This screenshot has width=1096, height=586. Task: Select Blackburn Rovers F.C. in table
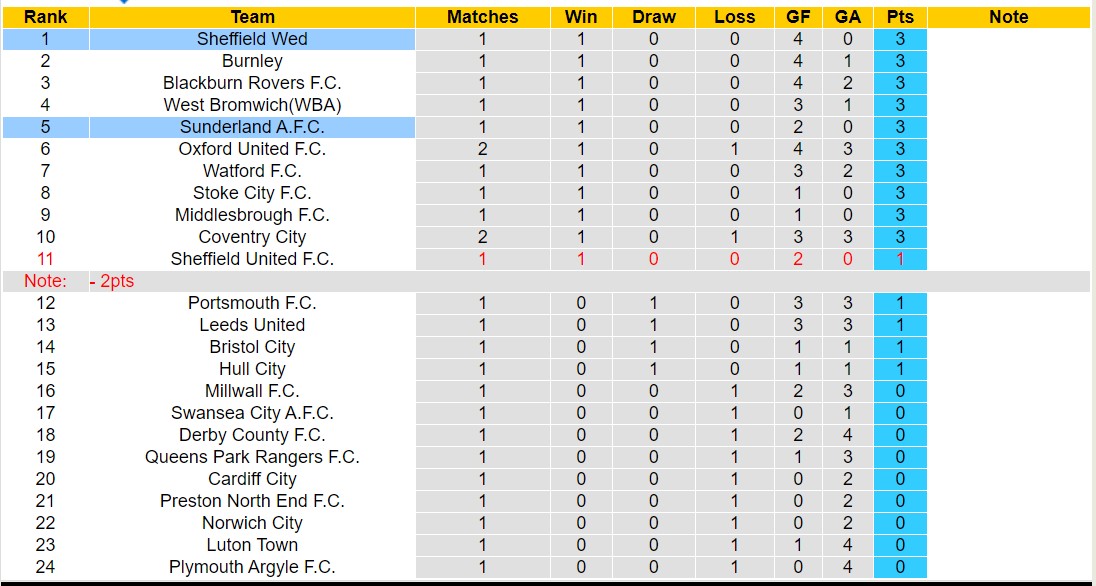click(252, 83)
